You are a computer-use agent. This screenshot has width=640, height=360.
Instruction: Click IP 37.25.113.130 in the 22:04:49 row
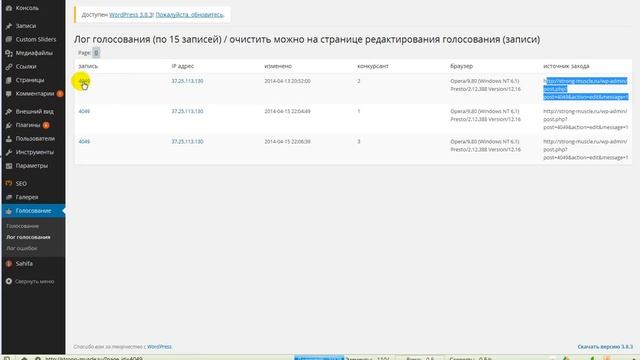[187, 111]
